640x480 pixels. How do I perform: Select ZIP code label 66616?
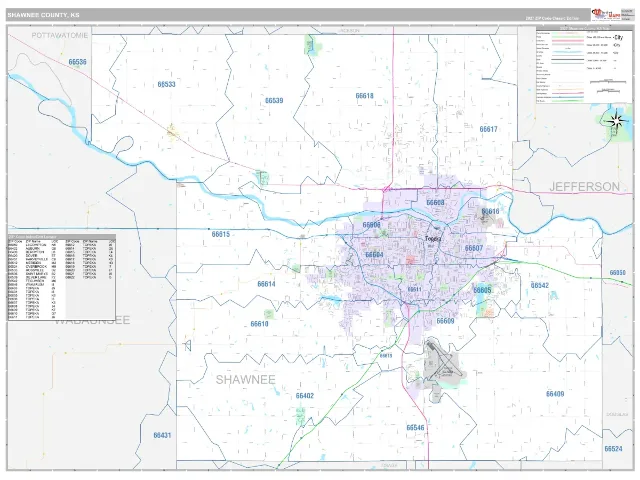pyautogui.click(x=491, y=211)
